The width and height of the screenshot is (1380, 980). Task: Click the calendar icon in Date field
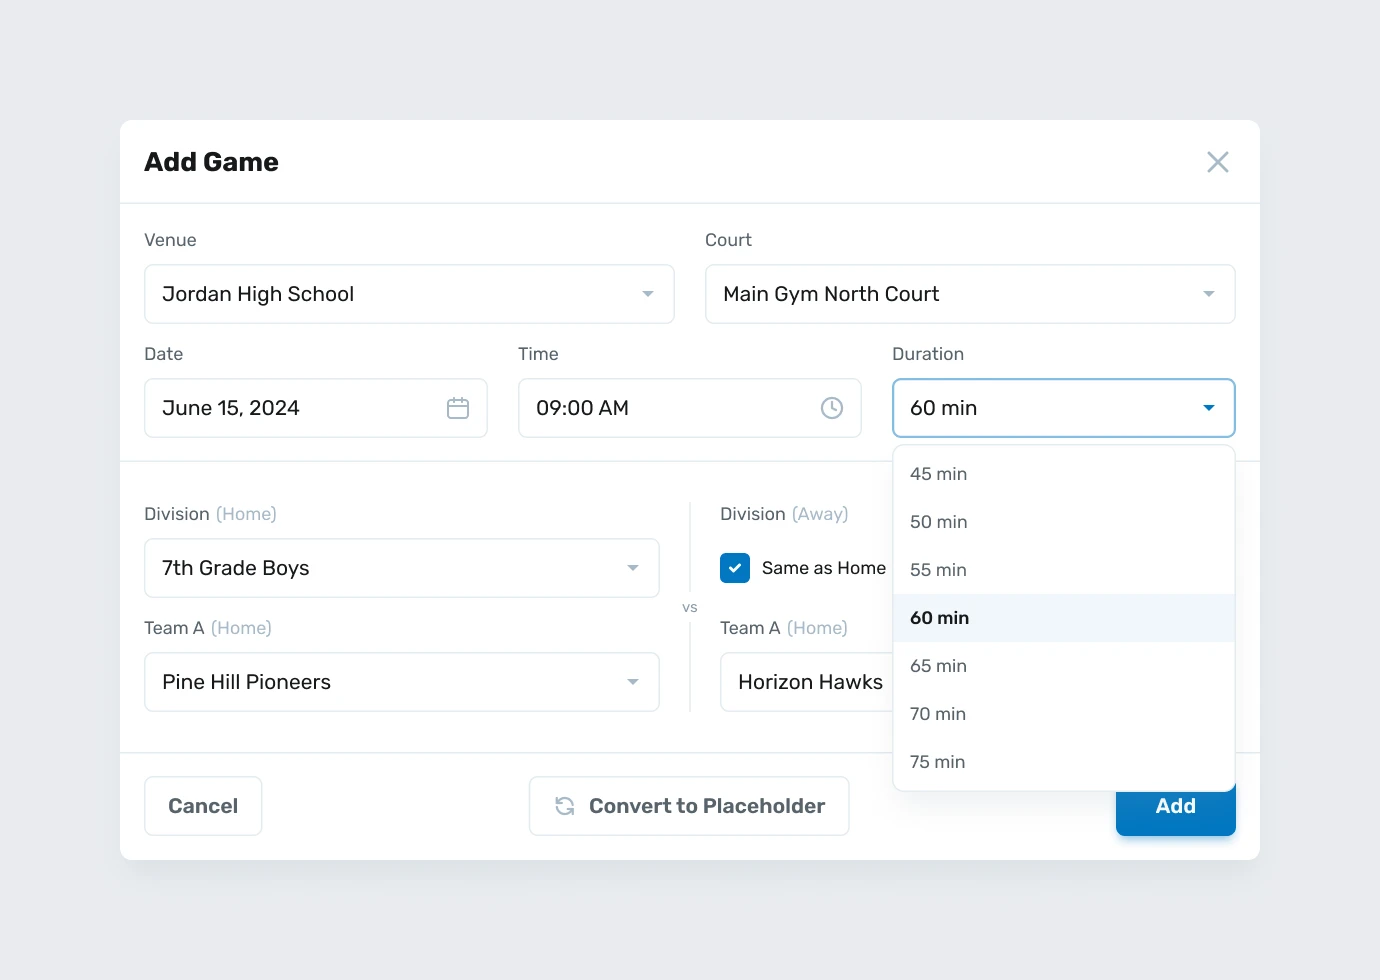[458, 408]
